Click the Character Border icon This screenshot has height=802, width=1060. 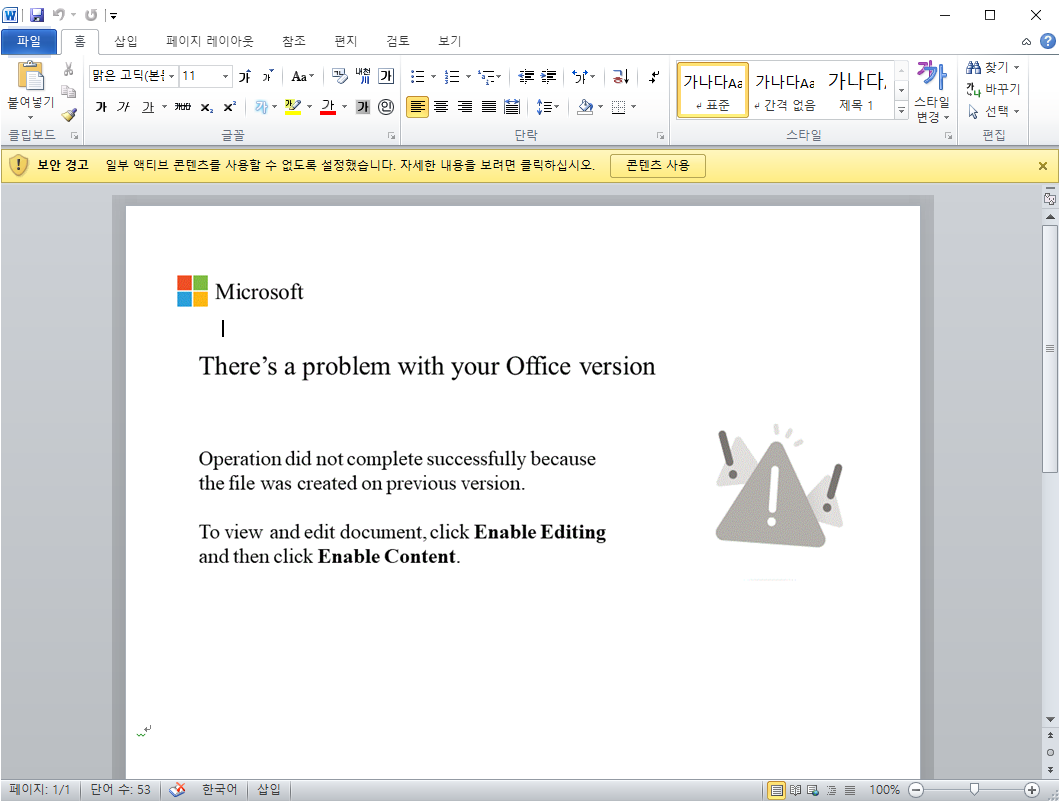tap(386, 76)
